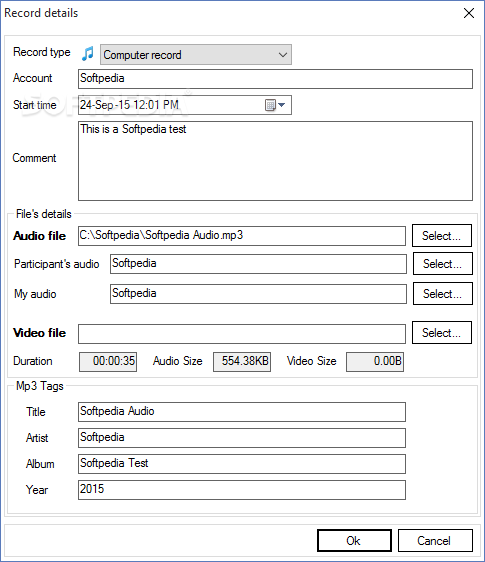Click the Title label in Mp3 Tags
The image size is (485, 562).
point(36,412)
